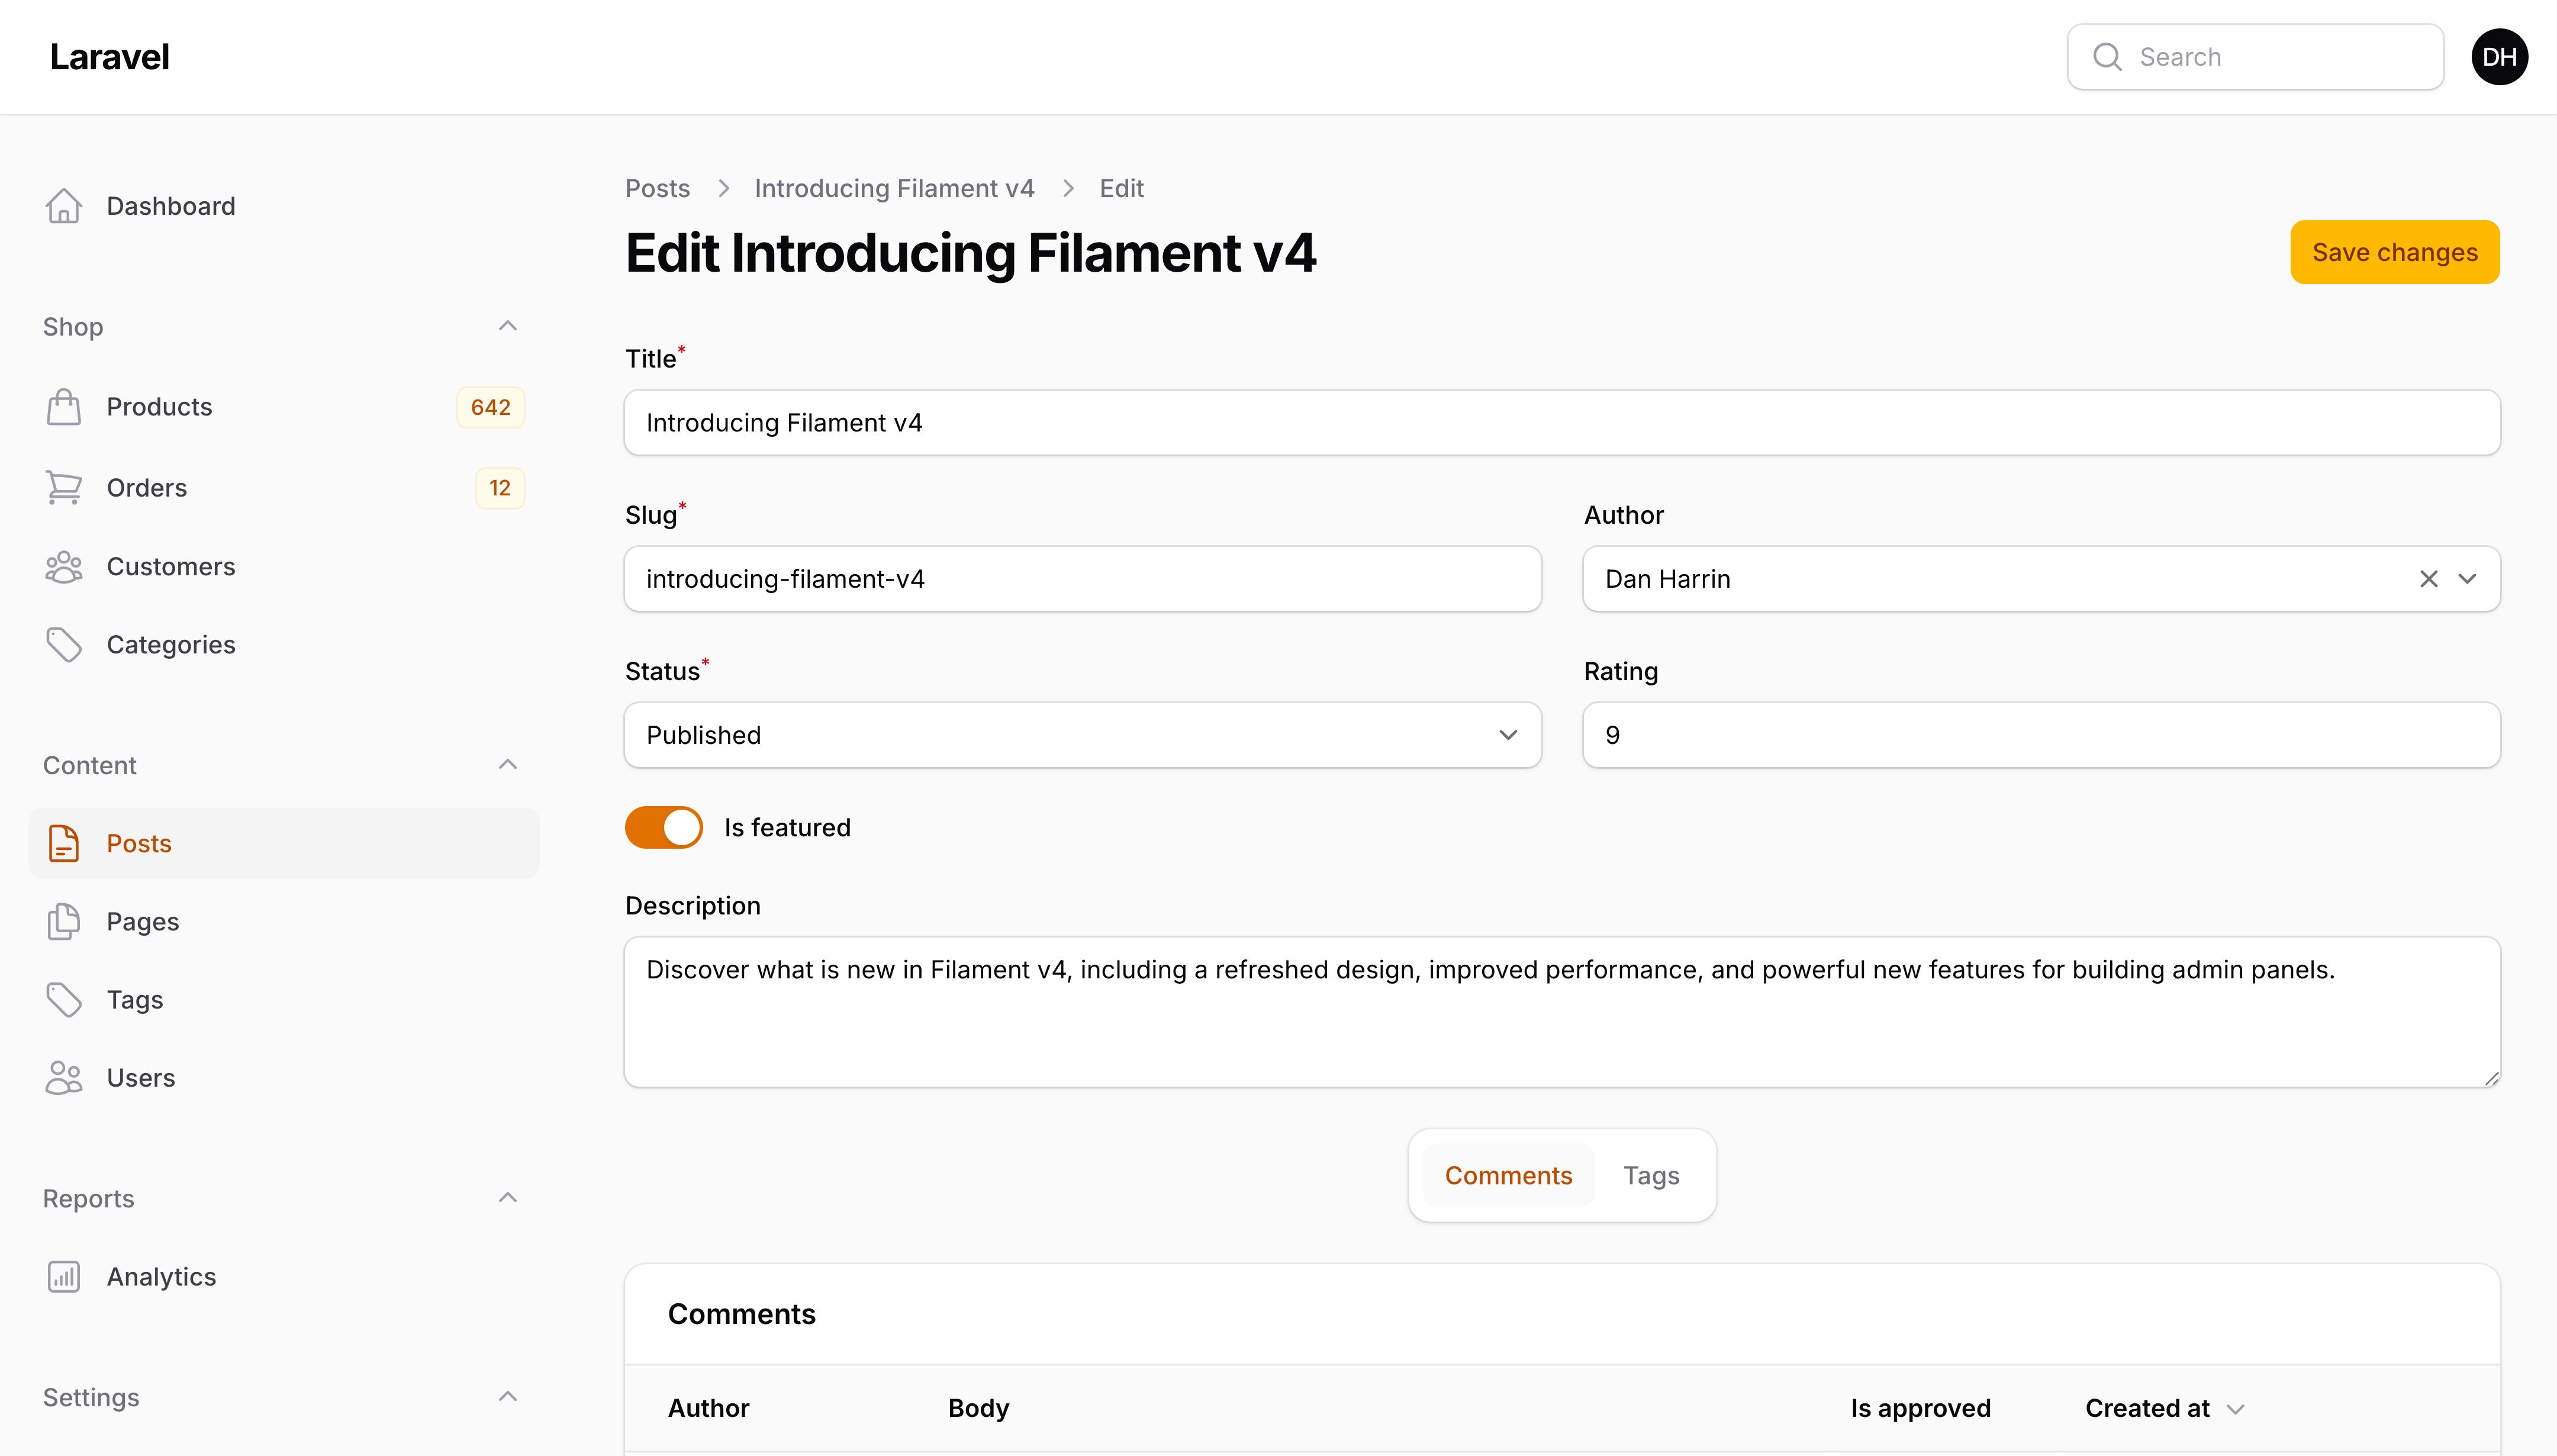Open the Author dropdown arrow
Viewport: 2557px width, 1456px height.
2467,579
